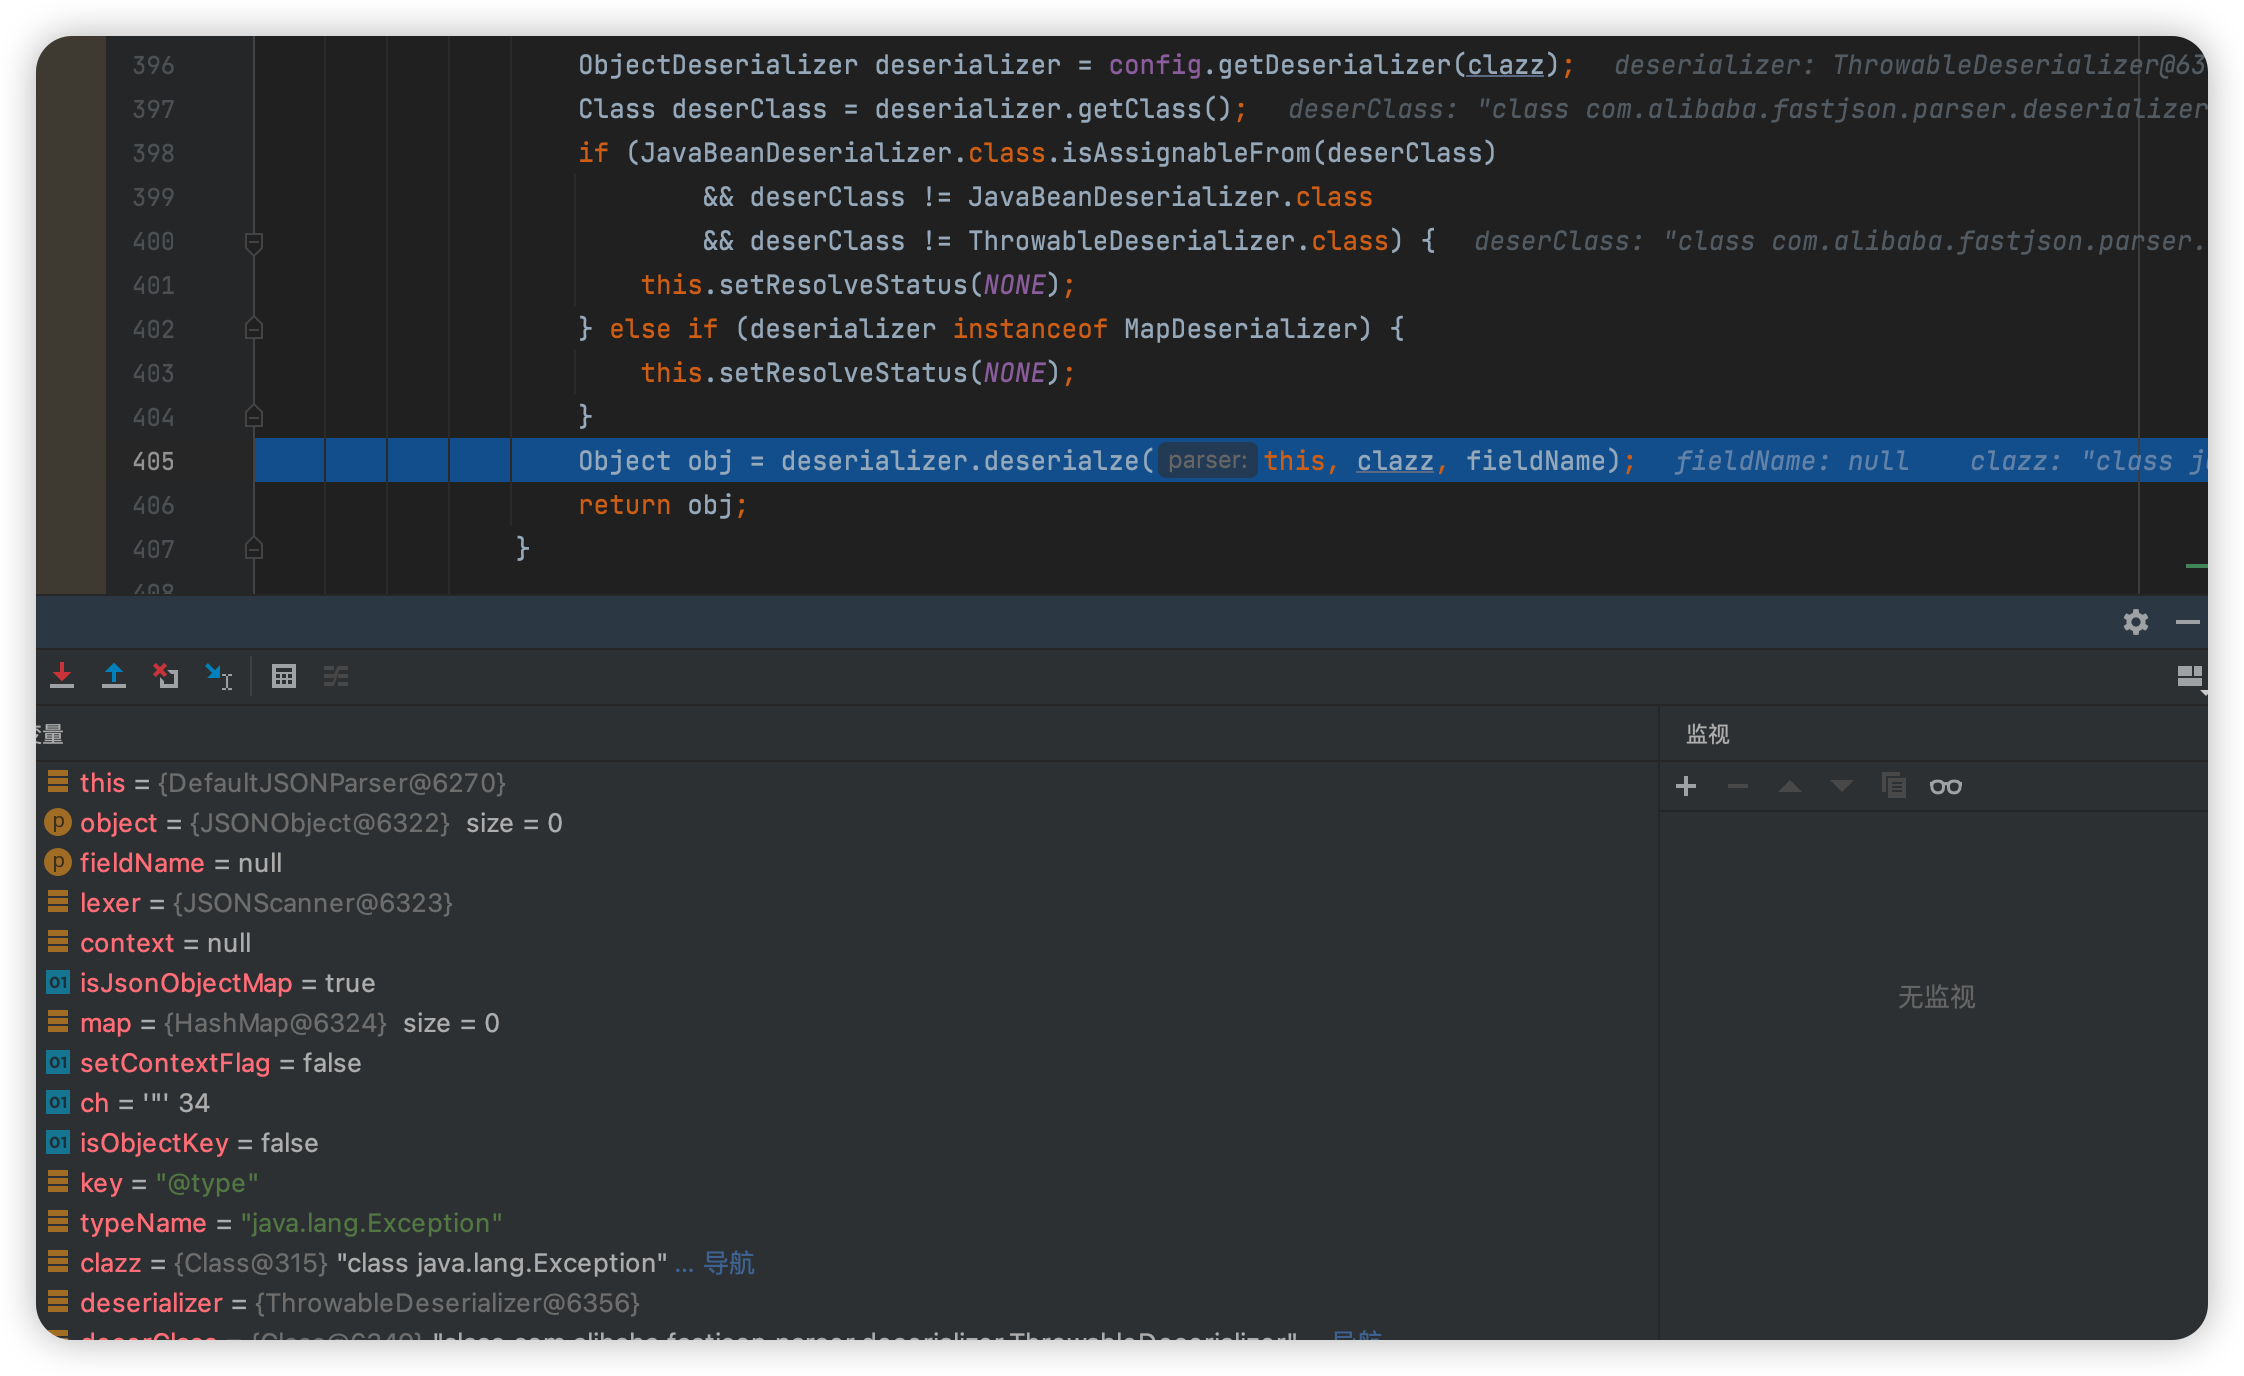Click 'isAssignableFrom' on line 398
The width and height of the screenshot is (2244, 1376).
[x=1186, y=153]
